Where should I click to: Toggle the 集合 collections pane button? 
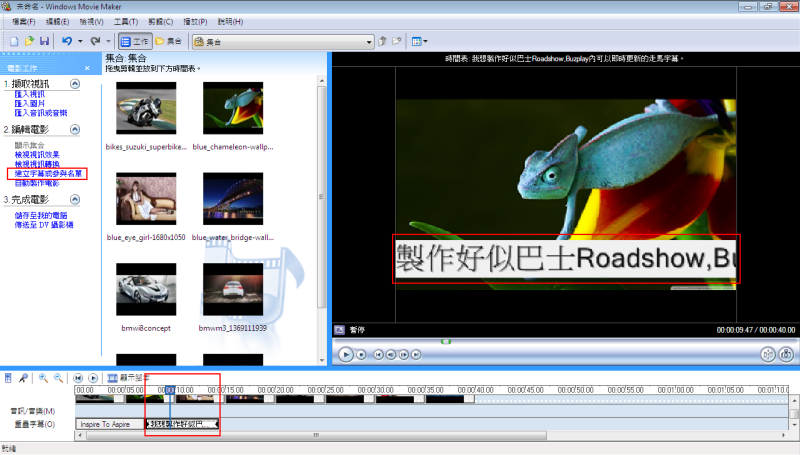pyautogui.click(x=169, y=41)
